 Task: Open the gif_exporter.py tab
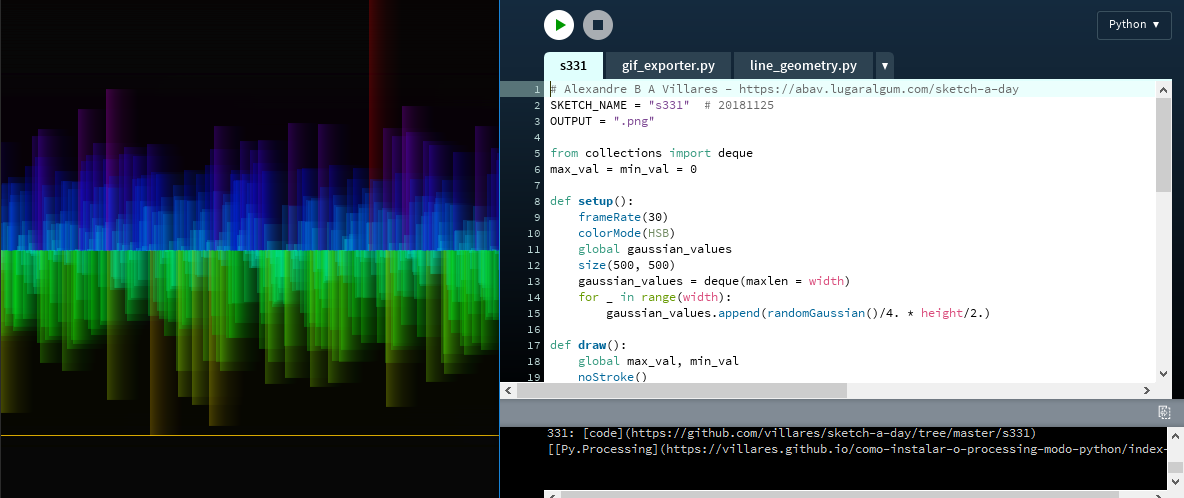coord(668,66)
